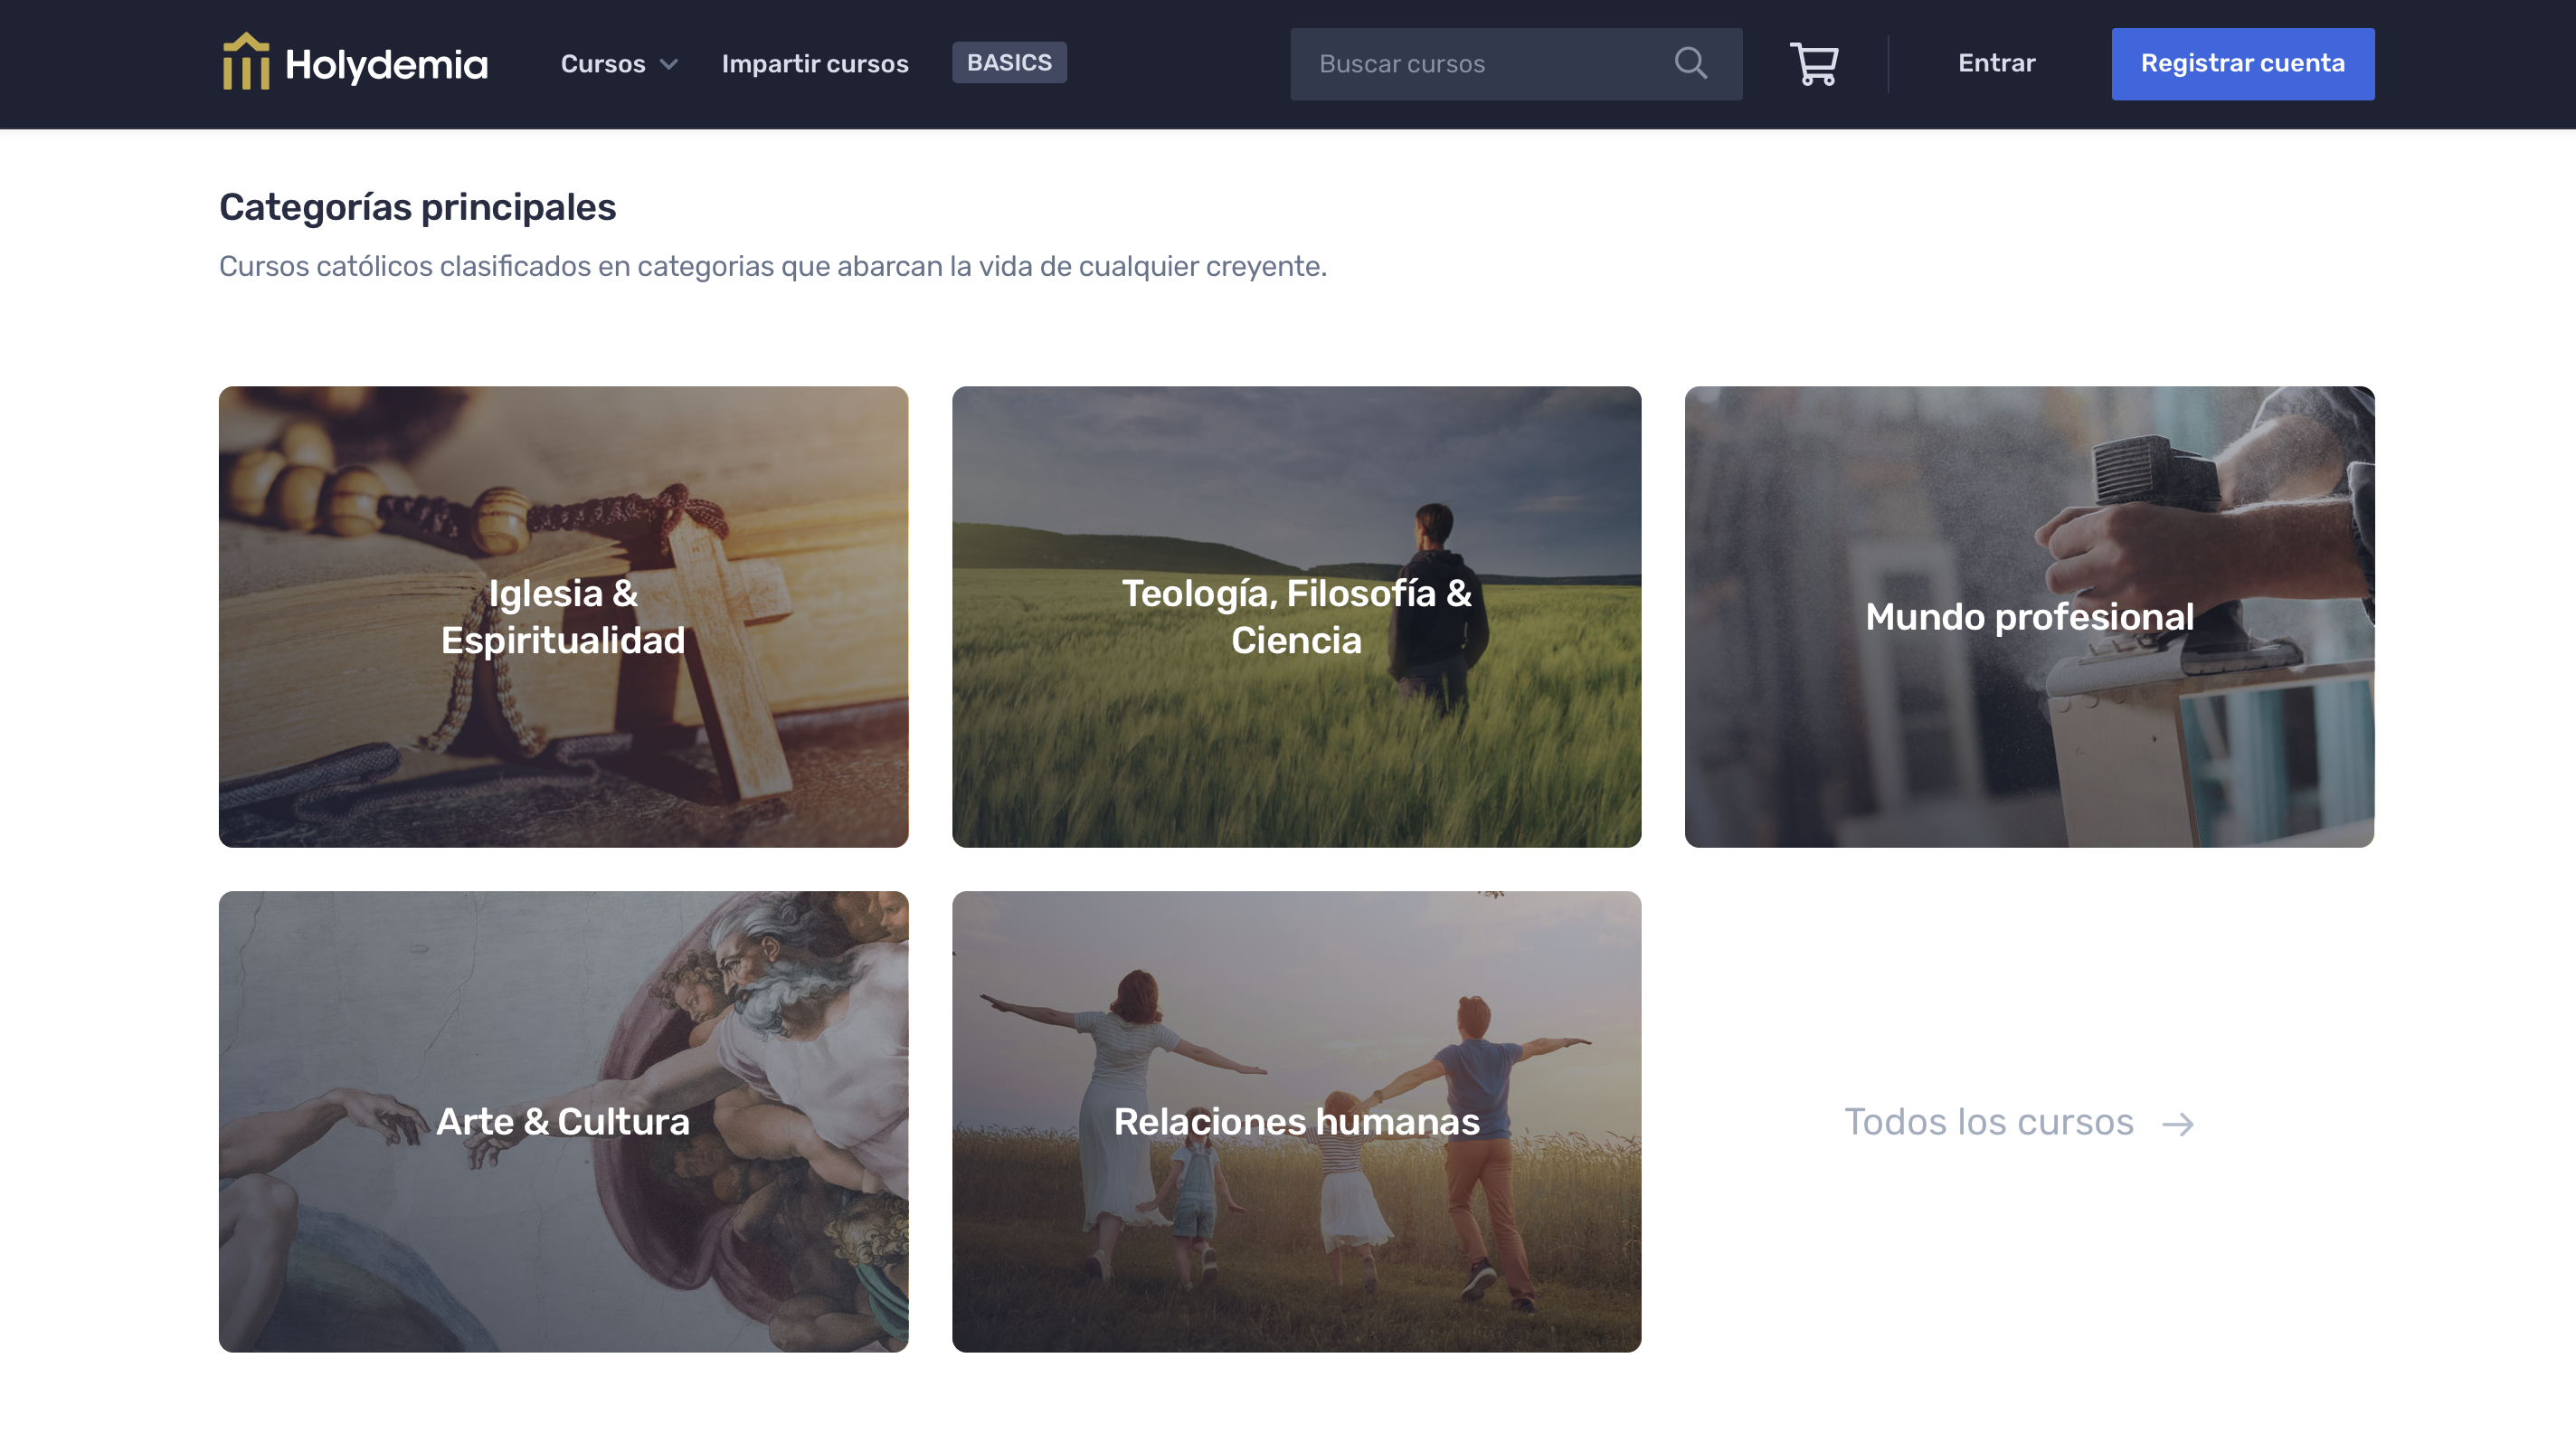Follow the Todos los cursos link

tap(2019, 1122)
